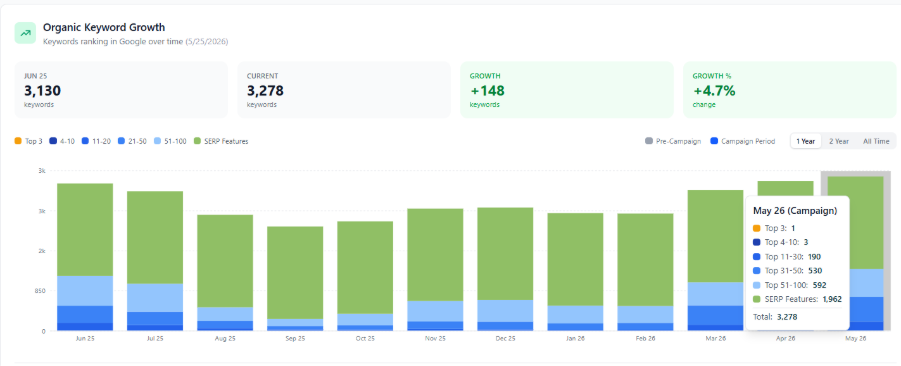Toggle the 51-100 legend series

tap(170, 141)
